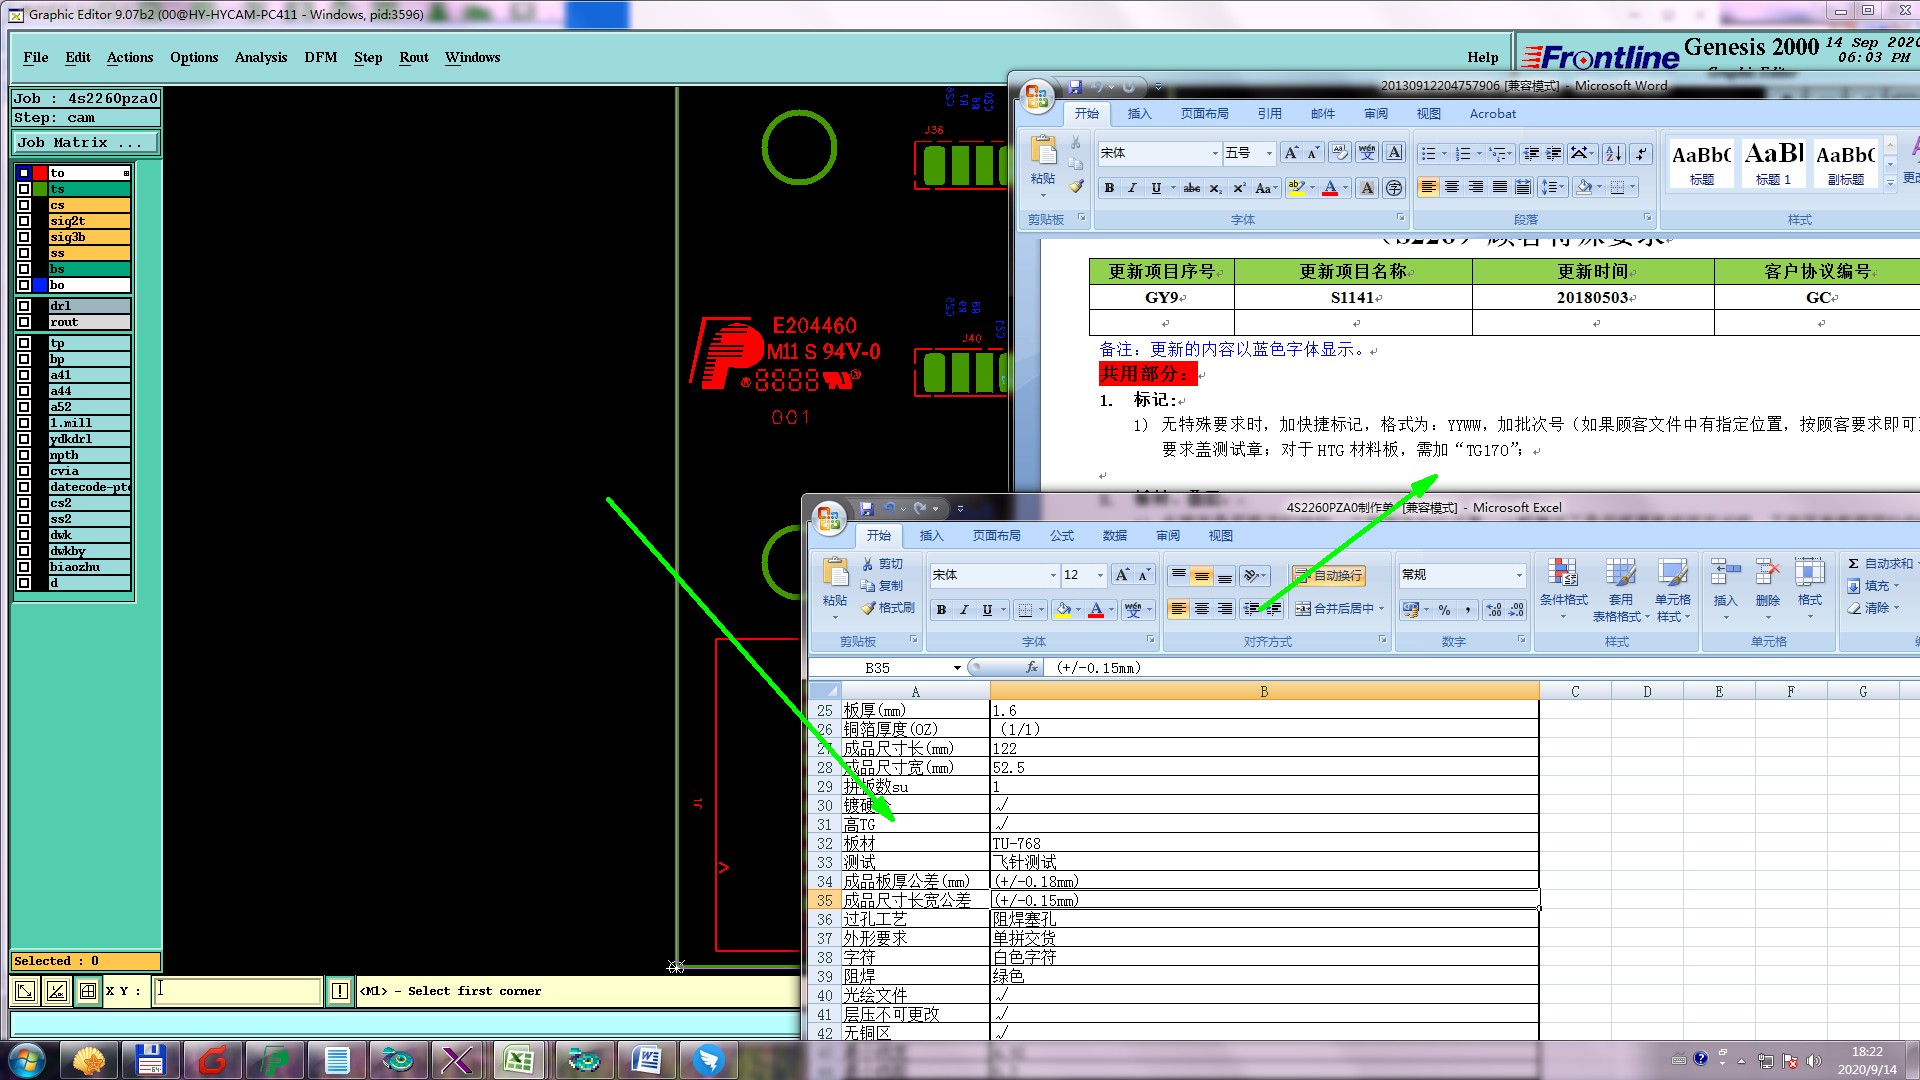1920x1080 pixels.
Task: Click Excel fill color bucket icon
Action: tap(1064, 610)
